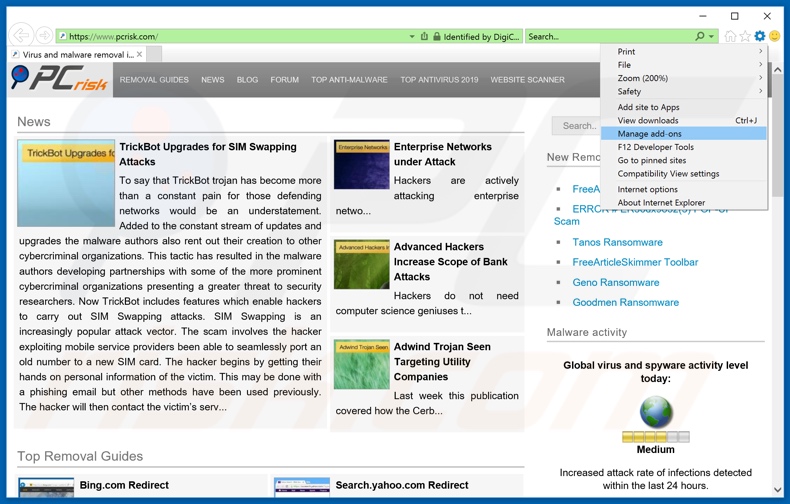Open Tanos Ransomware link
Screen dimensions: 790x504
pyautogui.click(x=617, y=242)
